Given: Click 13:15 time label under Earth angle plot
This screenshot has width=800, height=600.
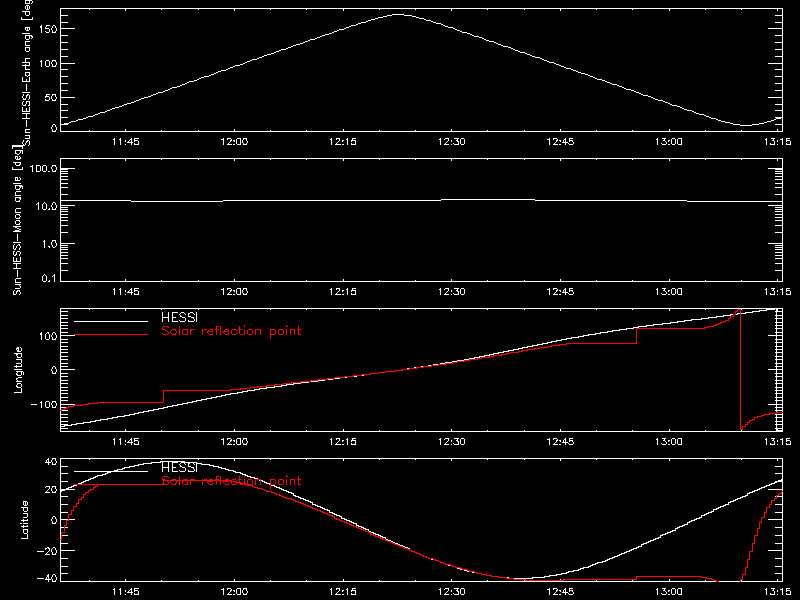Looking at the screenshot, I should click(778, 141).
